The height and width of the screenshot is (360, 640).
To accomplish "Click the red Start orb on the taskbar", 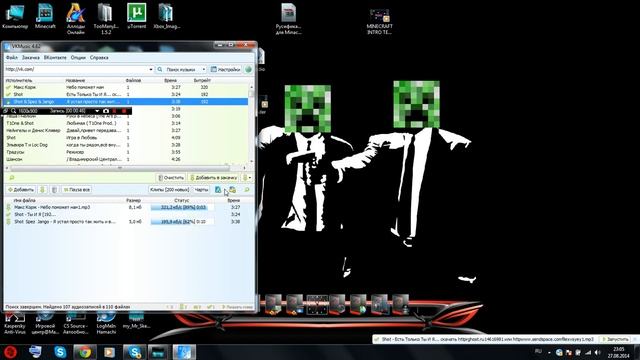I will coord(10,352).
